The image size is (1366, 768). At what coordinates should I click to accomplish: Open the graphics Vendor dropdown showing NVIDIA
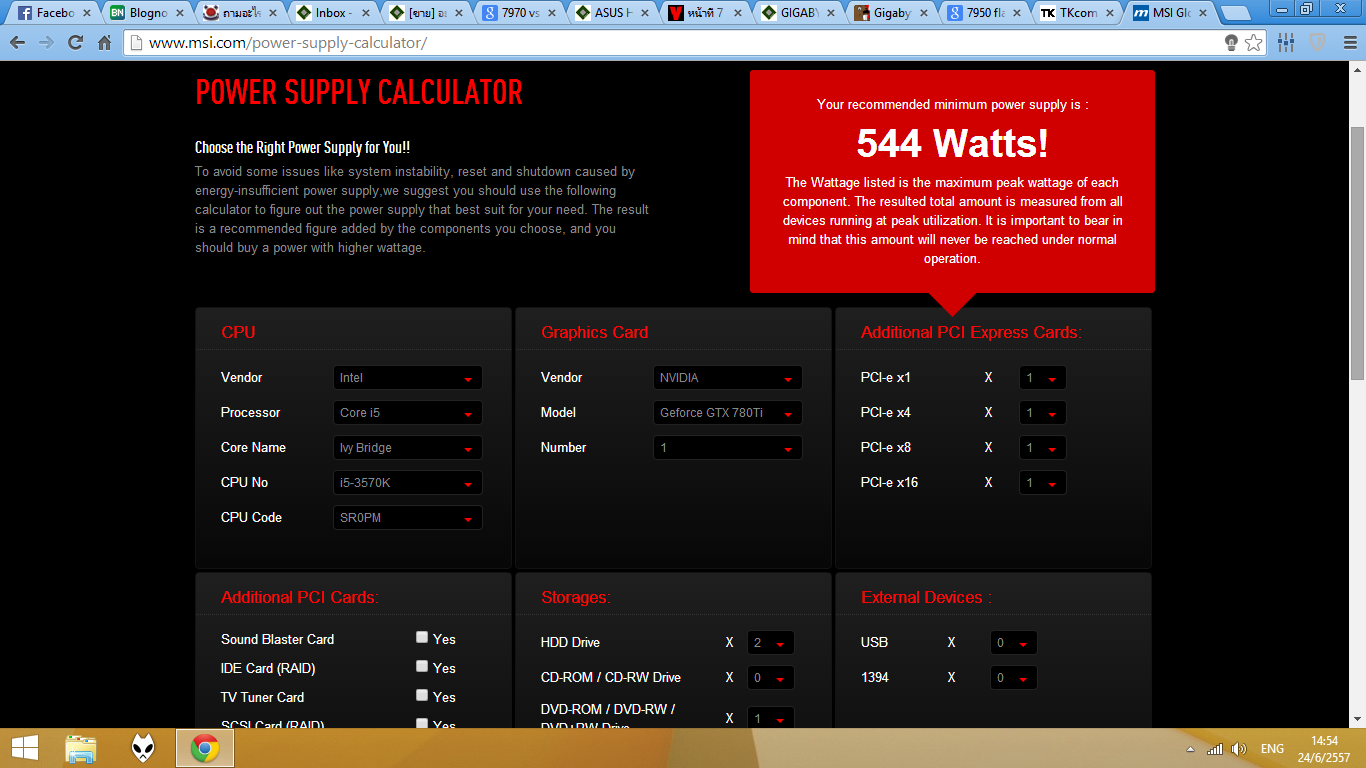727,378
